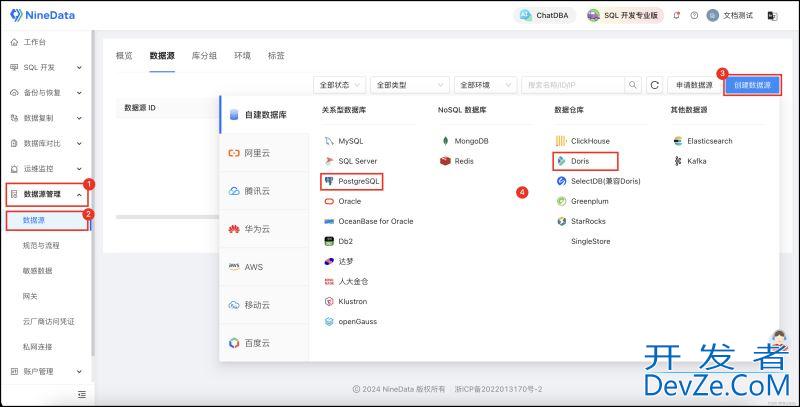
Task: Open 敏感数据 in sidebar
Action: [37, 271]
